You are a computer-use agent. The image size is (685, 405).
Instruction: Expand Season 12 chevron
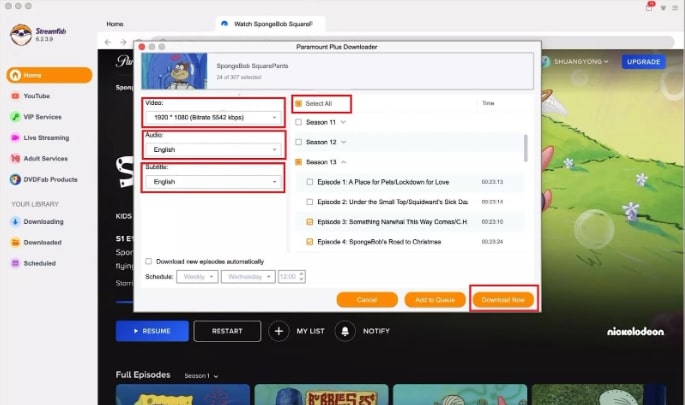pos(343,142)
